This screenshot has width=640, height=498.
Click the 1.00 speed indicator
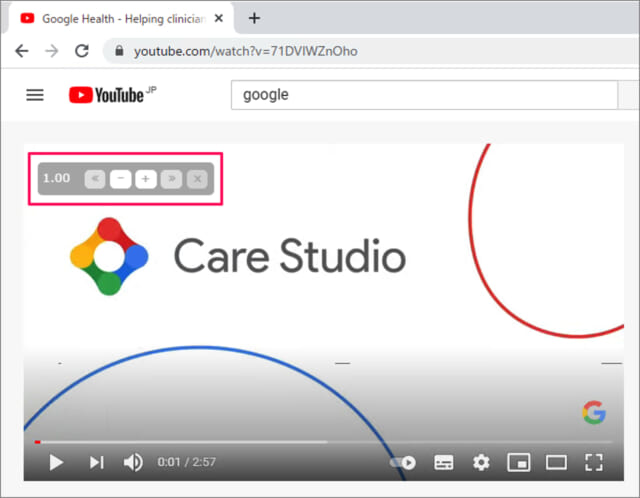[57, 178]
